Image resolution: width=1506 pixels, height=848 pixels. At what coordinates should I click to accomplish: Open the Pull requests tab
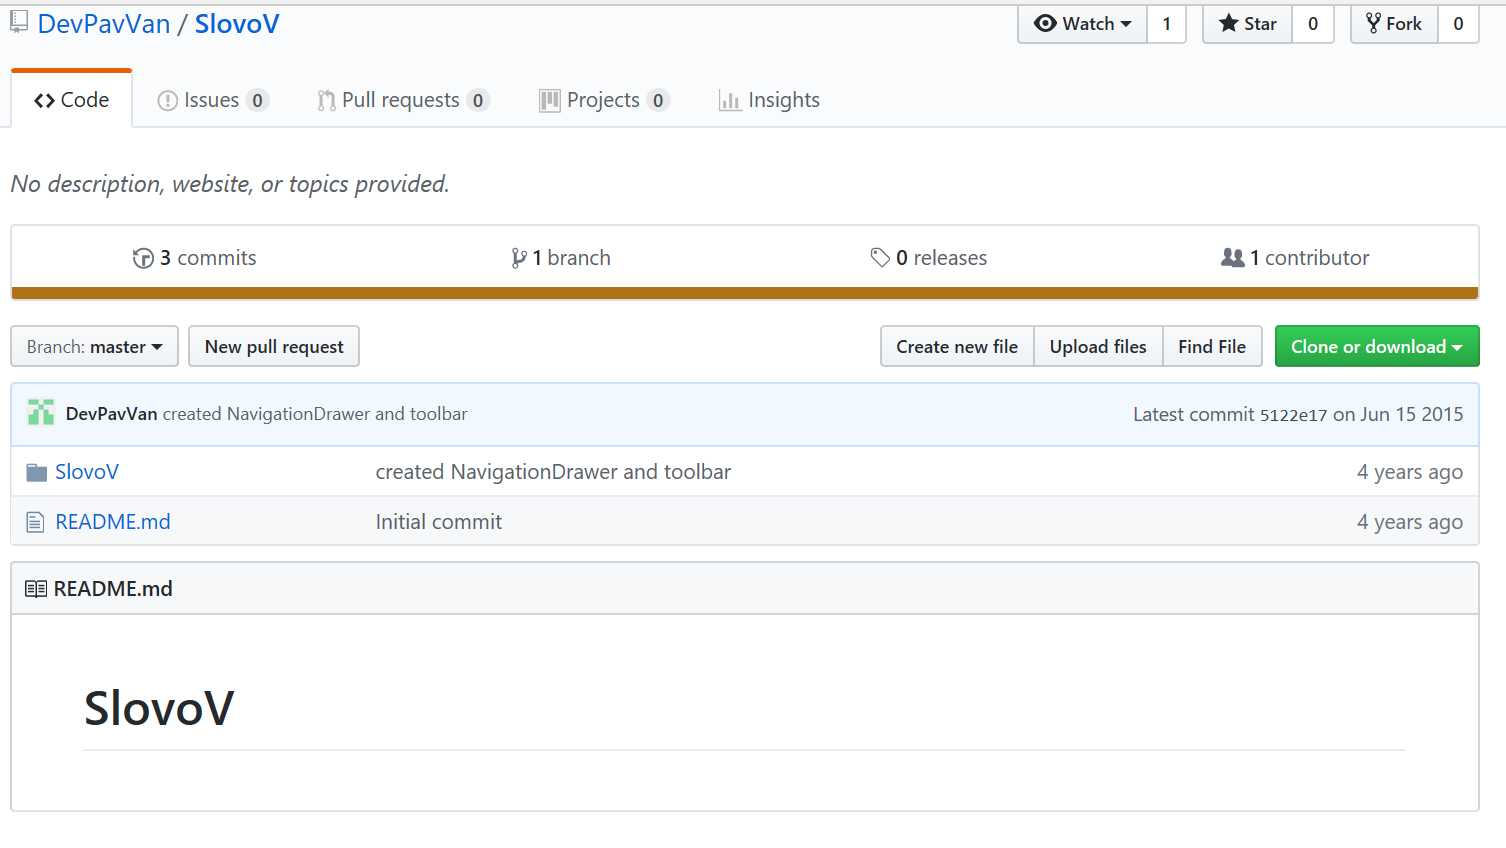403,100
